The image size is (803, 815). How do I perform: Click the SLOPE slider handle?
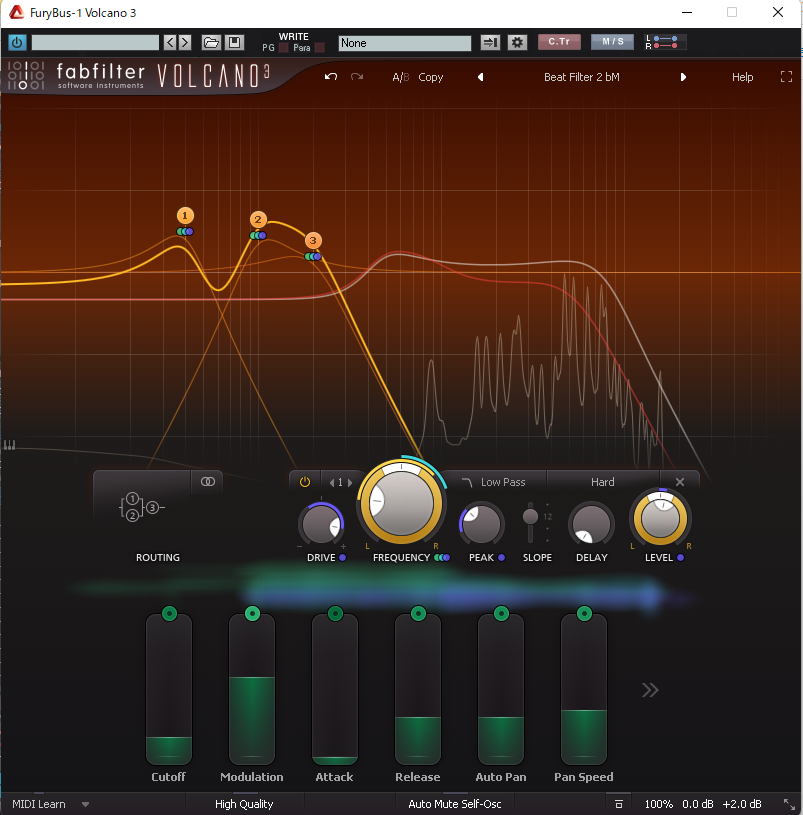point(530,516)
